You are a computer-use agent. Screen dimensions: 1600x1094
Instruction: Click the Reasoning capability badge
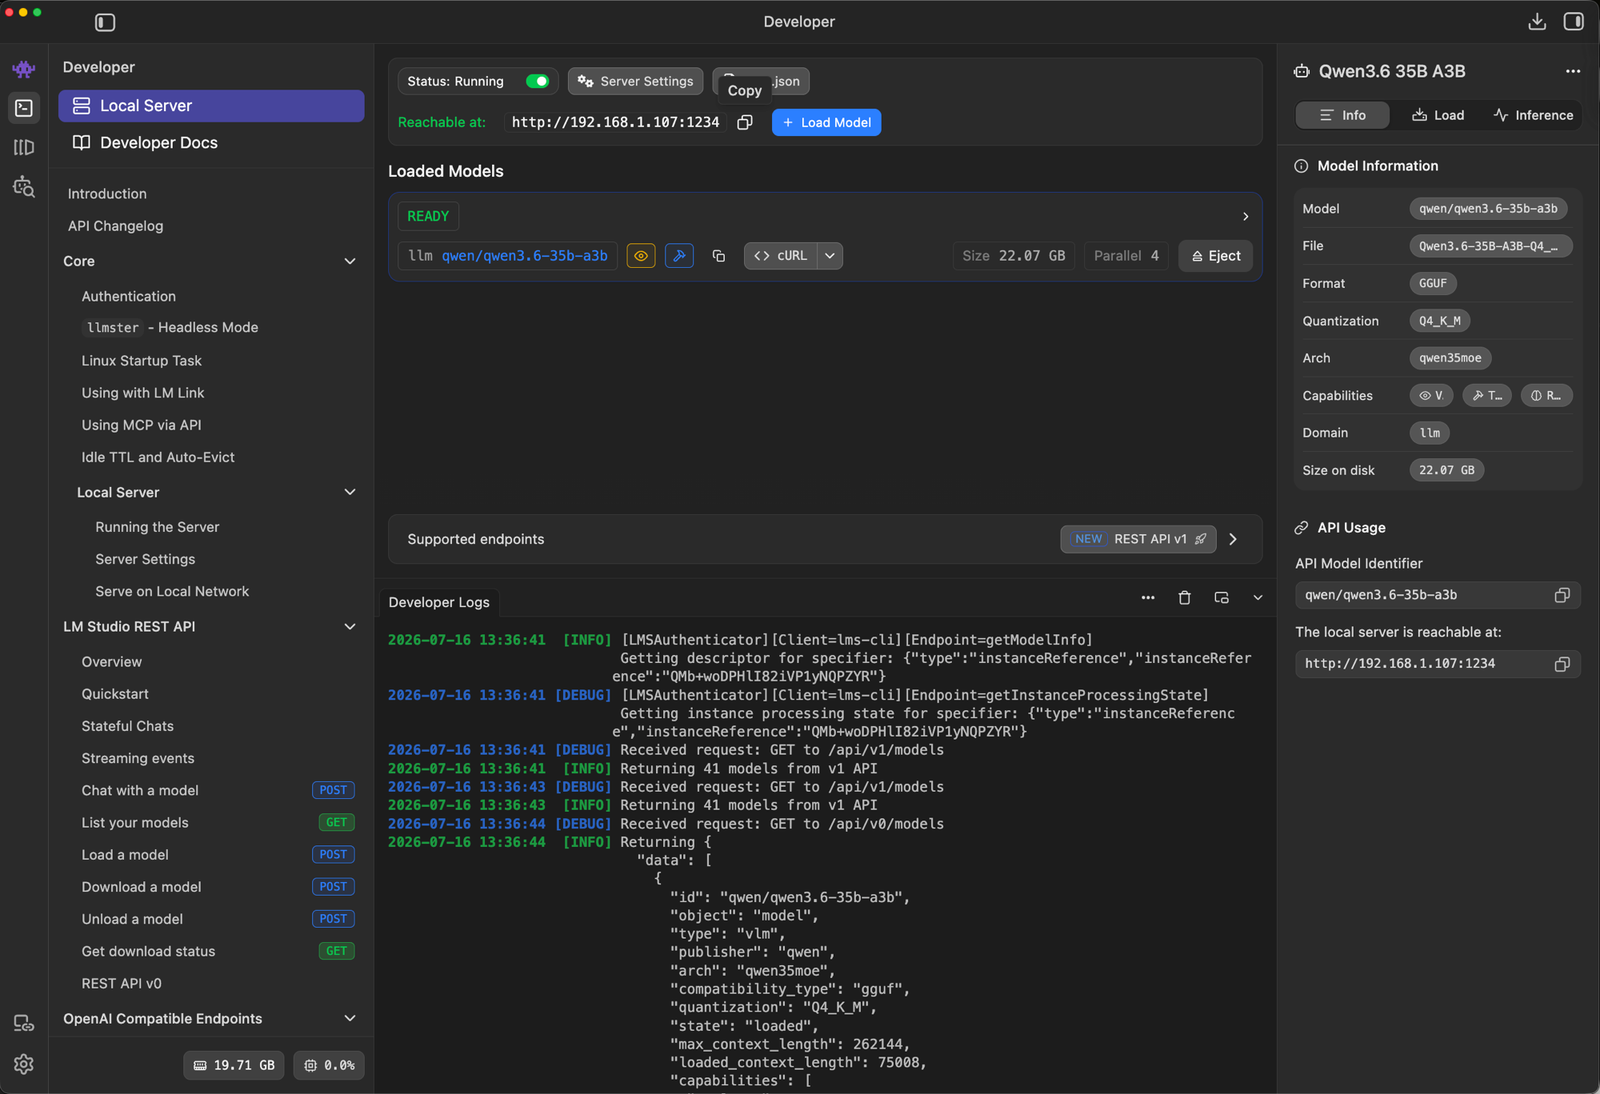pyautogui.click(x=1546, y=396)
